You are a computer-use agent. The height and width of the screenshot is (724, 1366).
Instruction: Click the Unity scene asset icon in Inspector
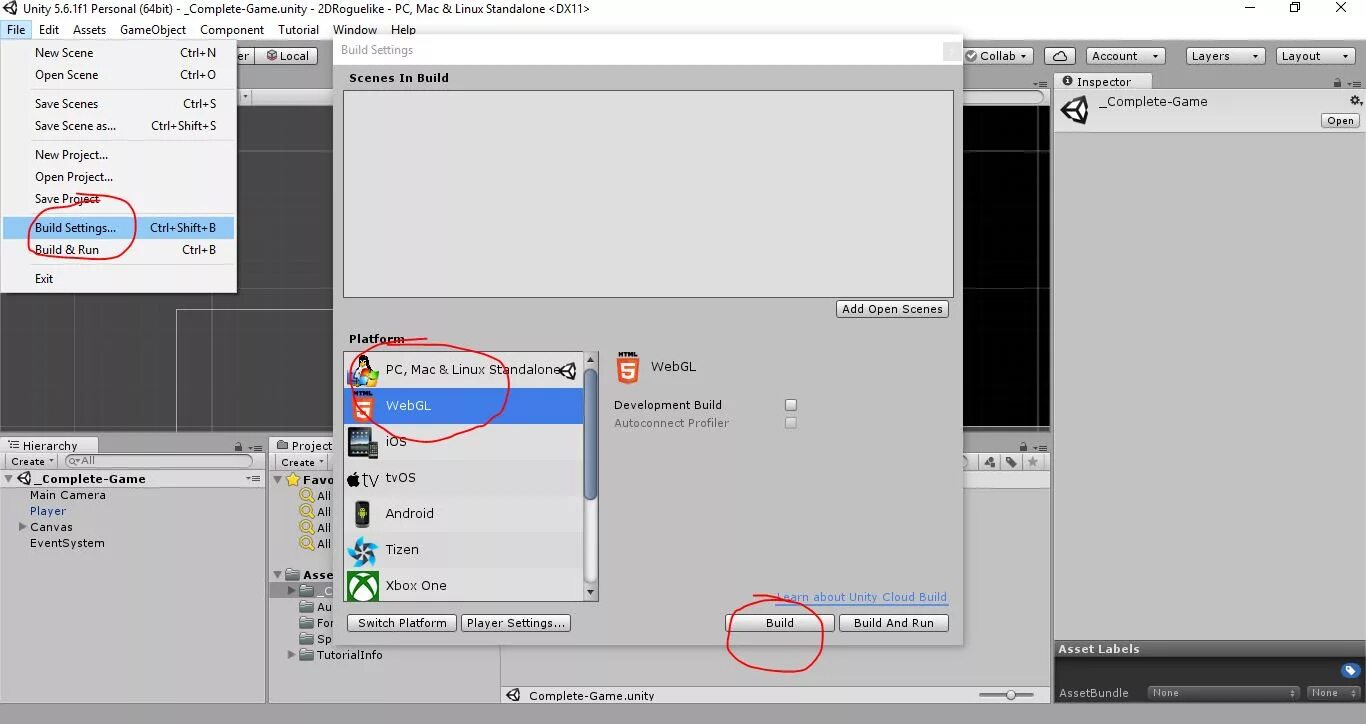point(1075,110)
